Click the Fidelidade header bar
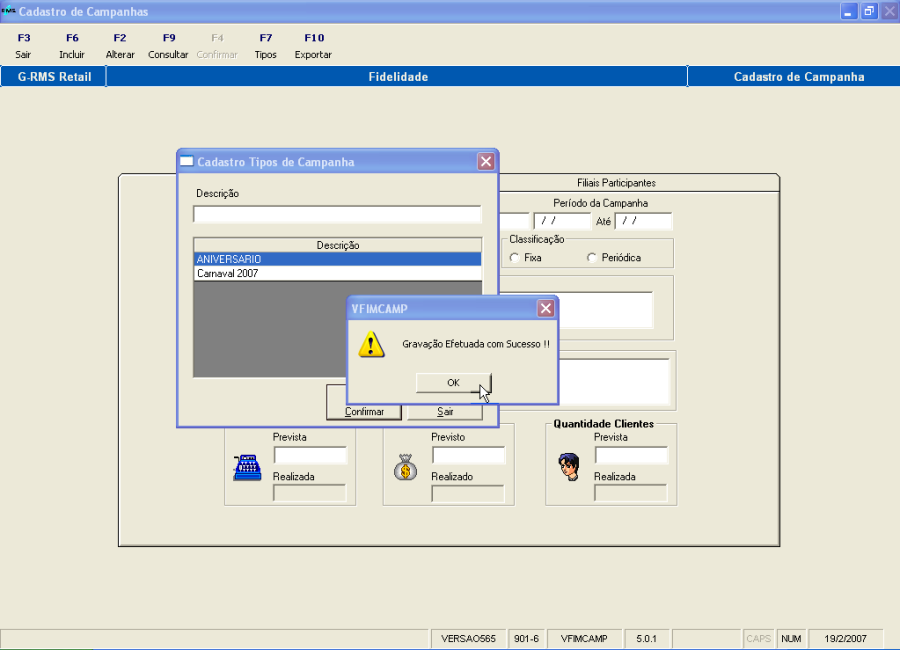Viewport: 900px width, 650px height. (397, 76)
